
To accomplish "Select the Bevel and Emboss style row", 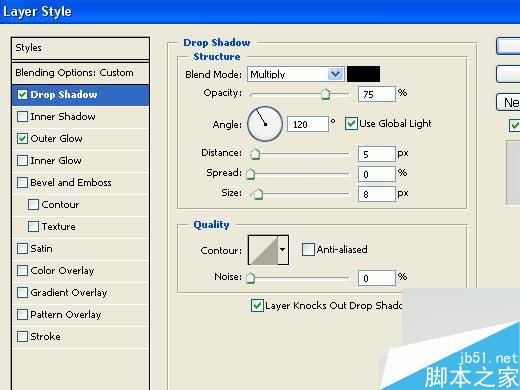I will [80, 183].
